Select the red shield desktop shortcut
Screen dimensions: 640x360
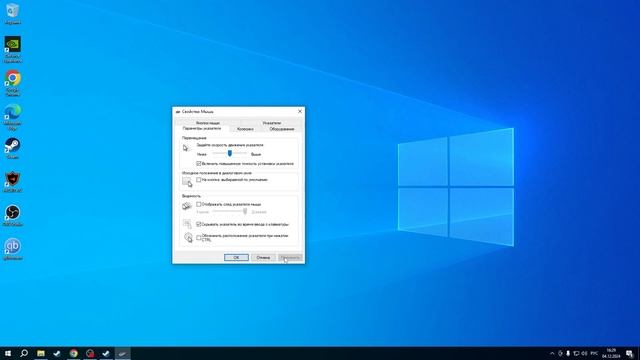pyautogui.click(x=13, y=182)
